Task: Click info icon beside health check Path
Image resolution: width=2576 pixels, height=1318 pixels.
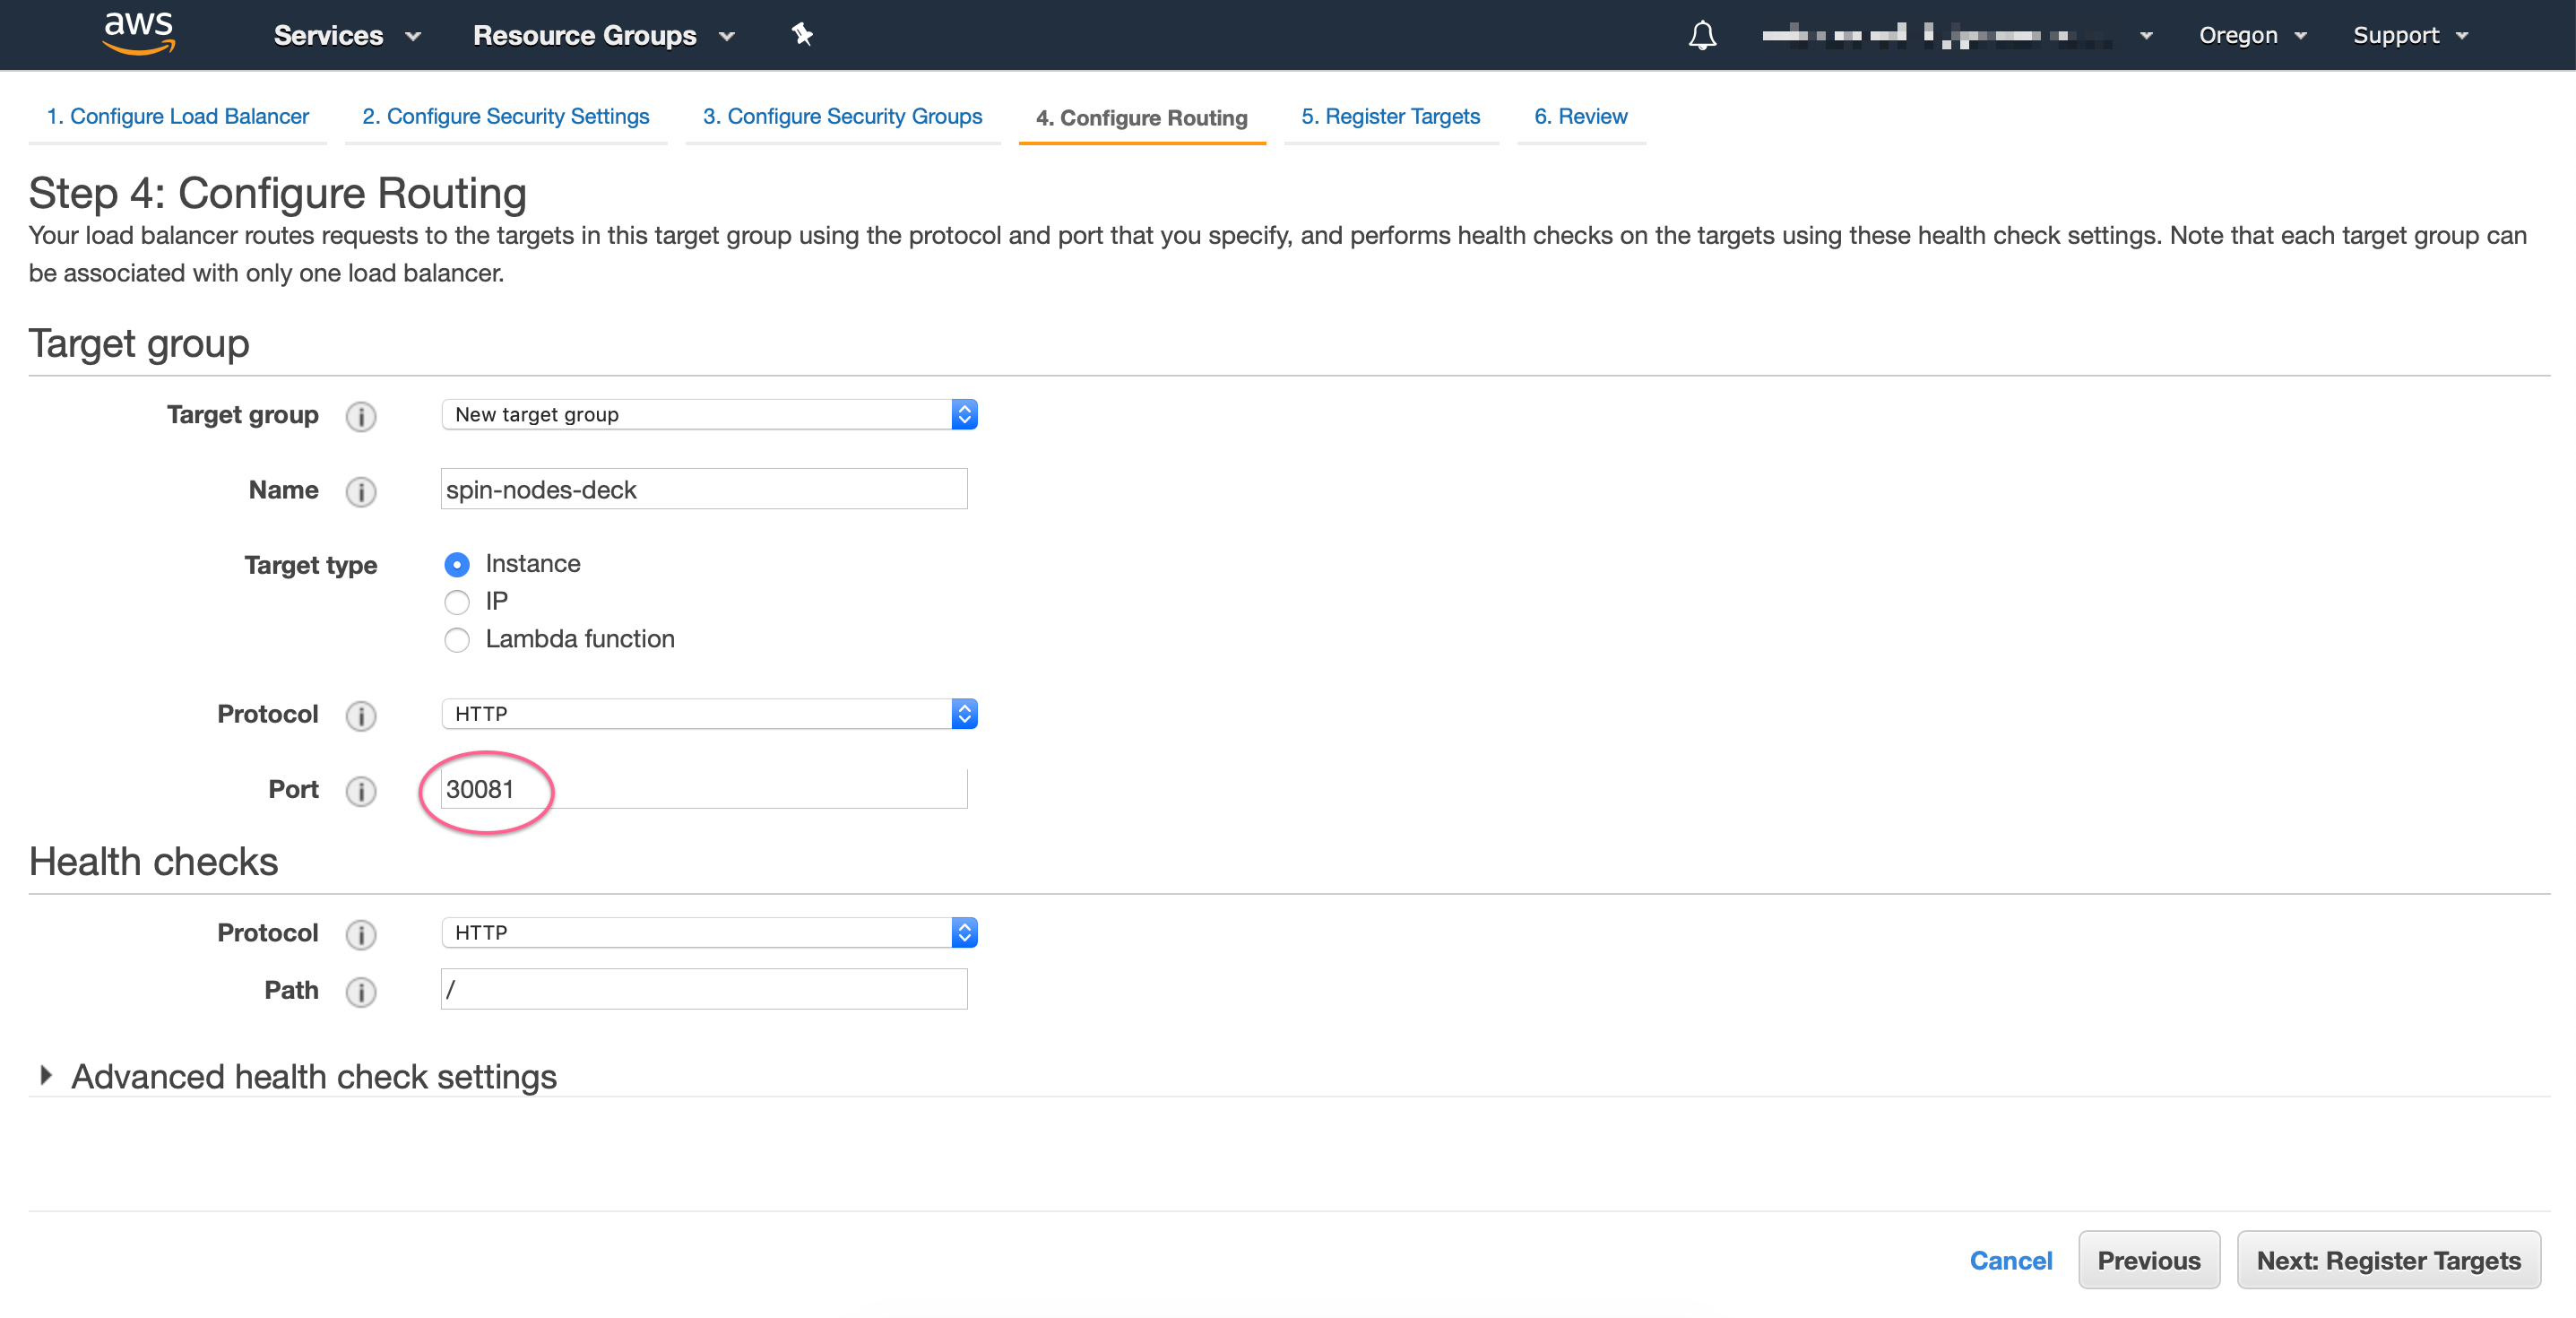Action: pyautogui.click(x=360, y=991)
